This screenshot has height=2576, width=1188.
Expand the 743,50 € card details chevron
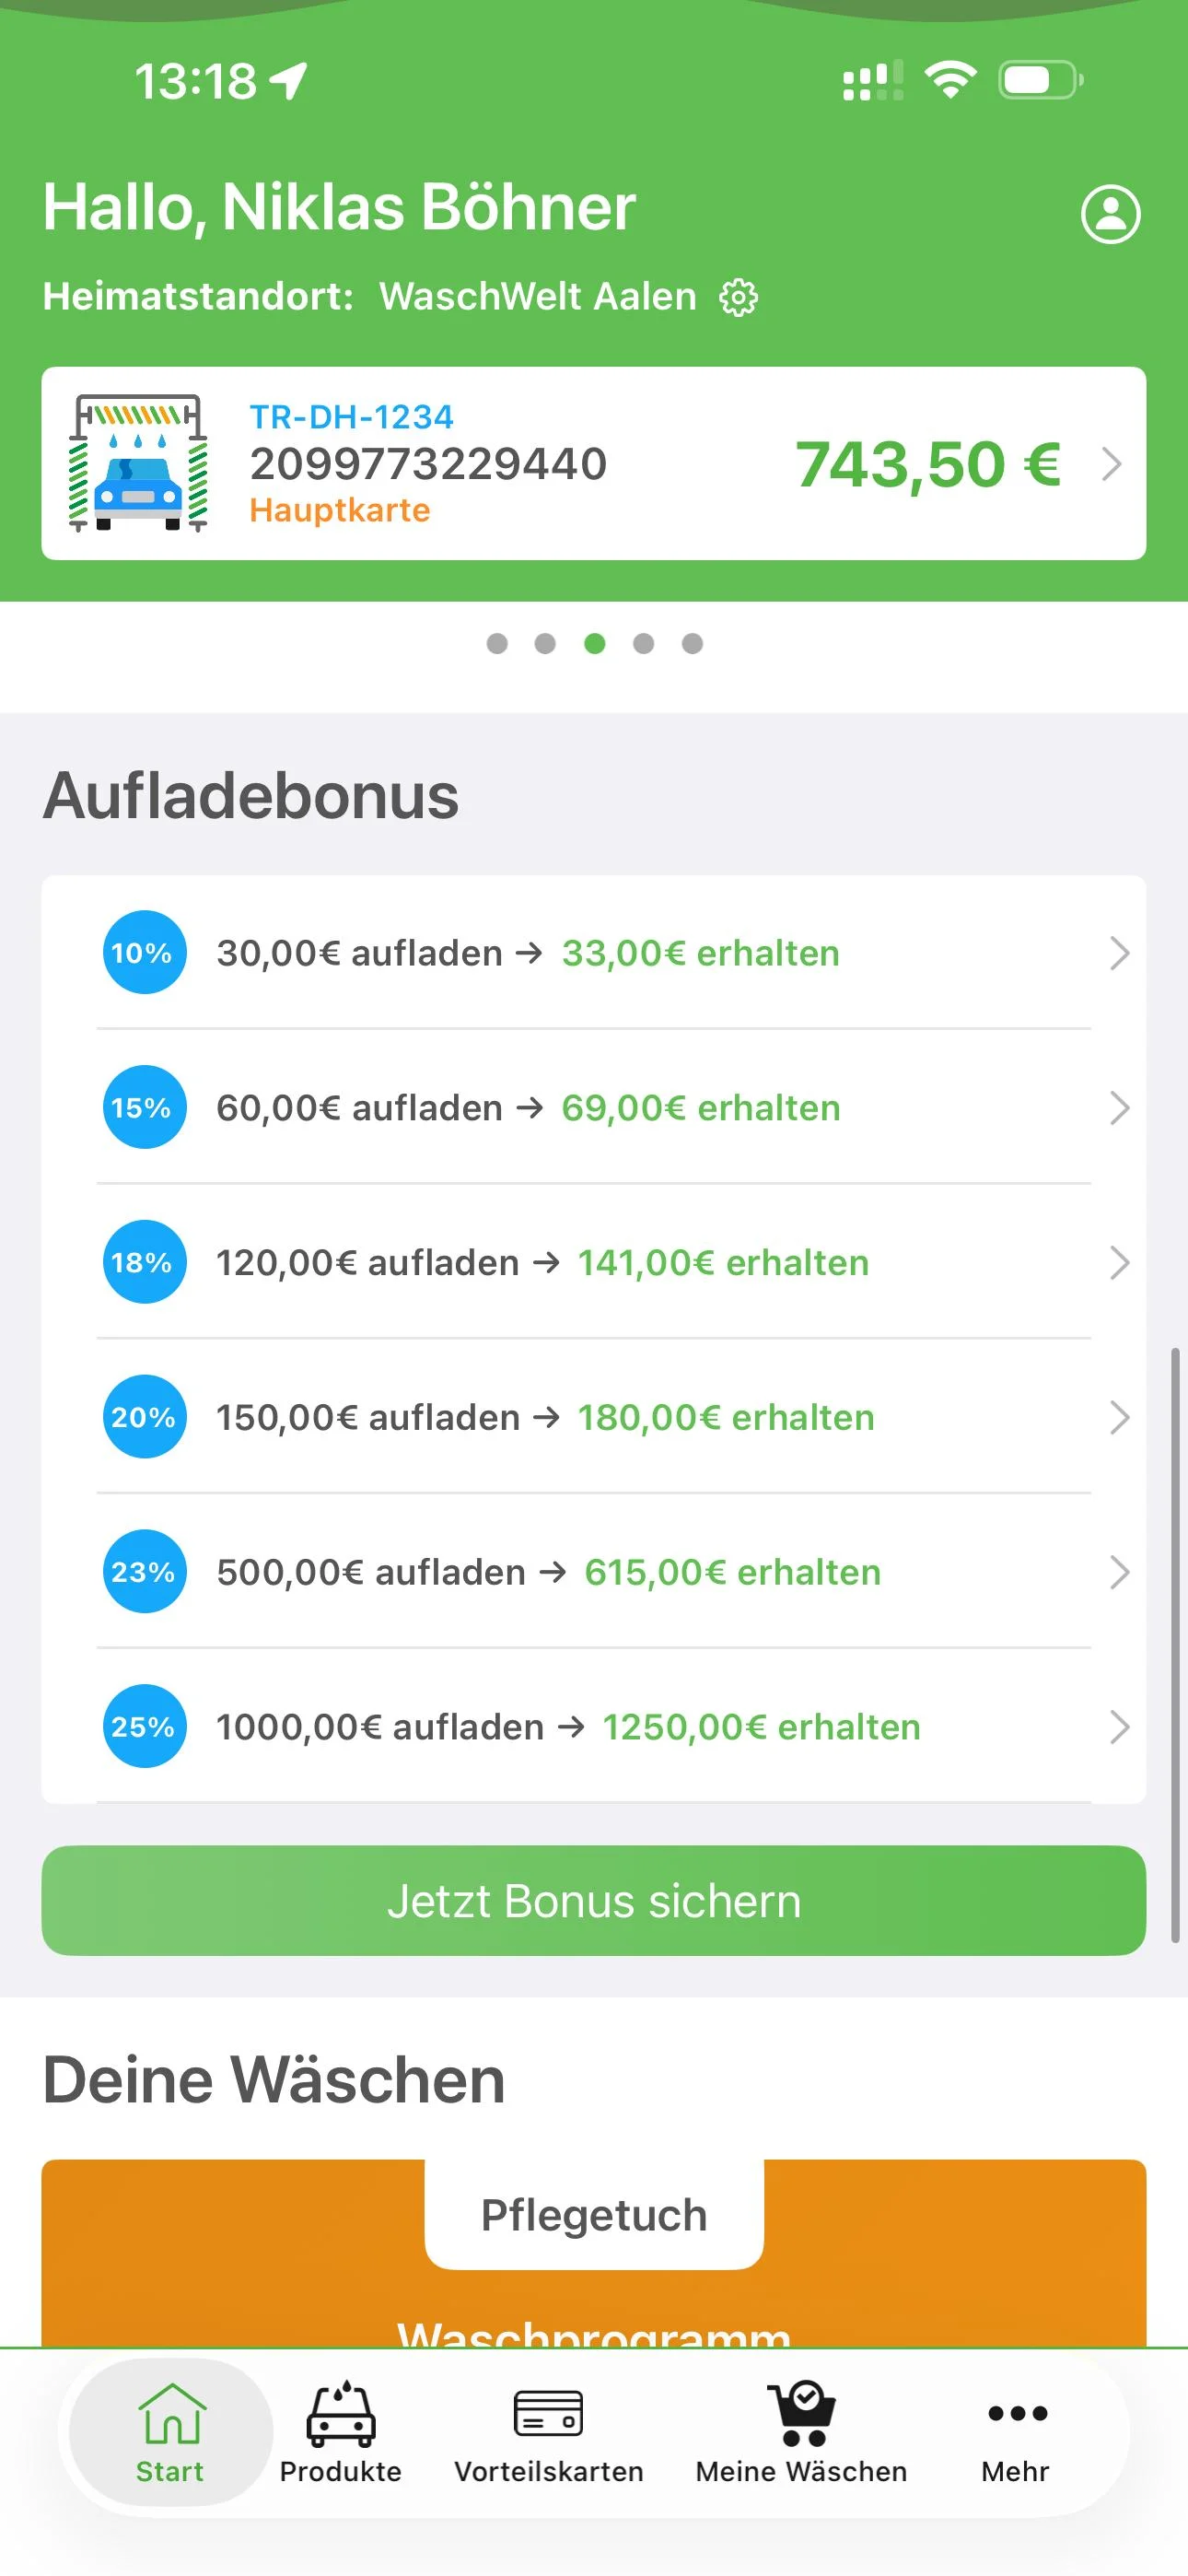[x=1111, y=464]
